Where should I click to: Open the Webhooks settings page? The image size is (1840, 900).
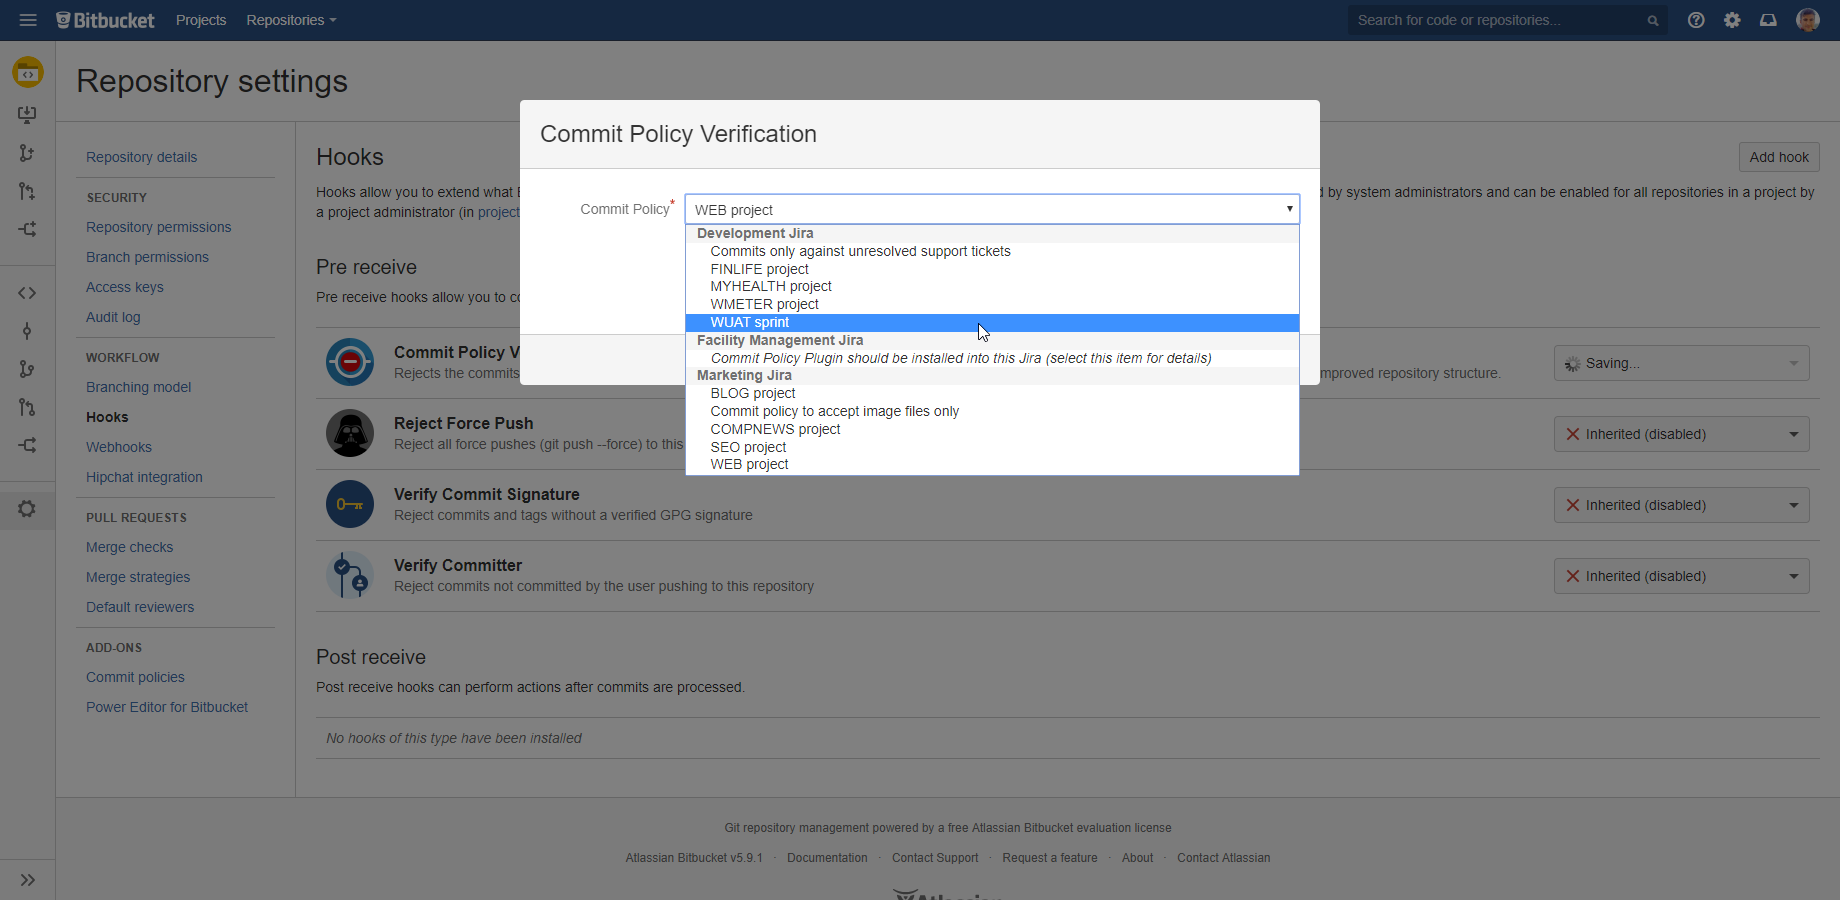coord(119,447)
